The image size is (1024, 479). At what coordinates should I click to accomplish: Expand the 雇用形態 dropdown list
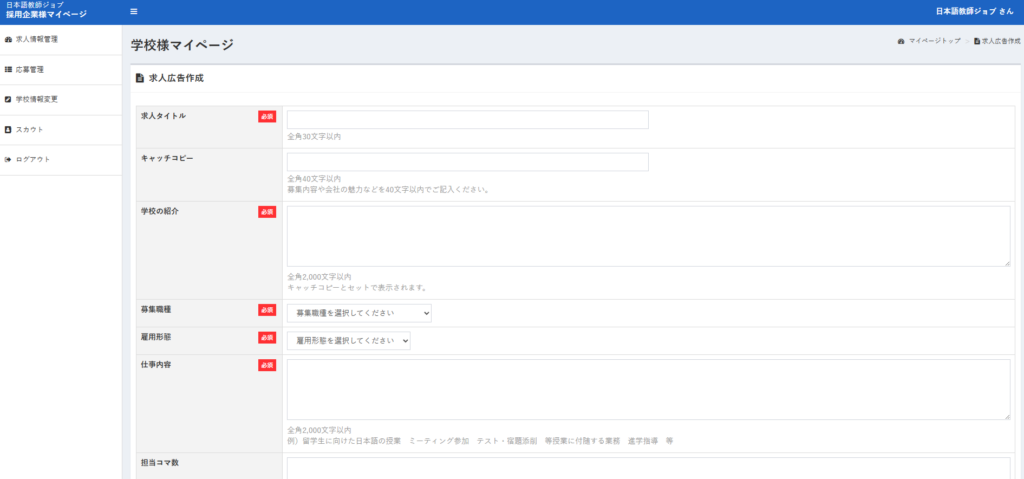(348, 341)
